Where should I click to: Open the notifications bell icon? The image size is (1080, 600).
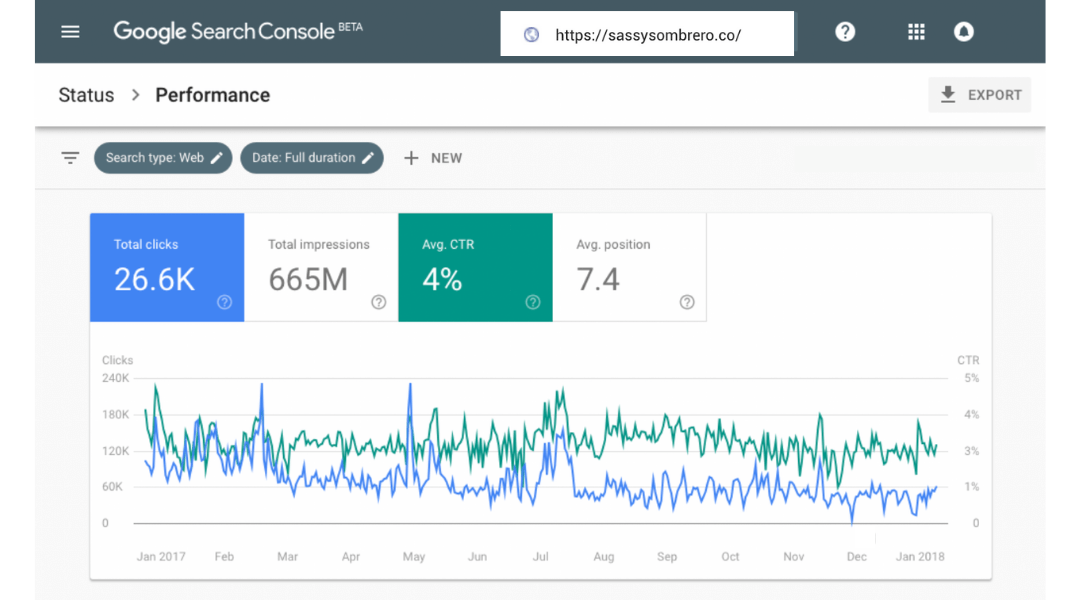(x=963, y=32)
